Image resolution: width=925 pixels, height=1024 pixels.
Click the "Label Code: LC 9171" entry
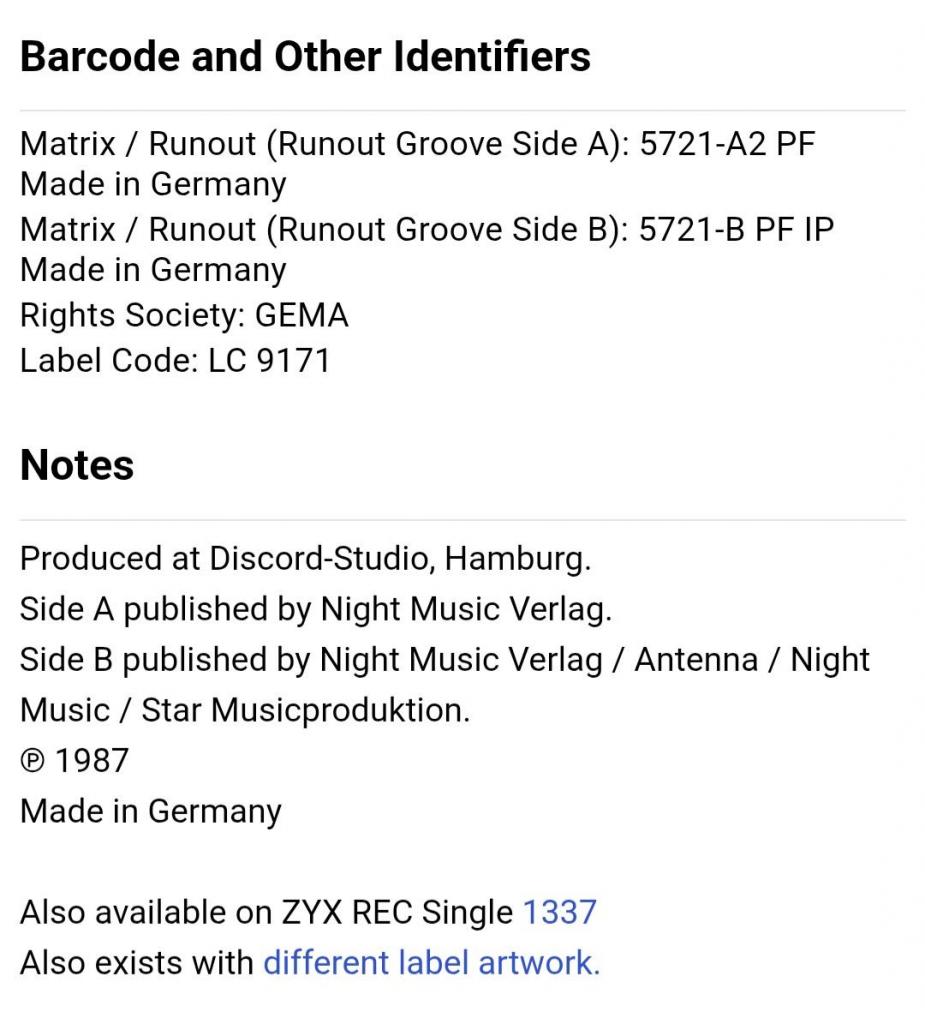[175, 360]
